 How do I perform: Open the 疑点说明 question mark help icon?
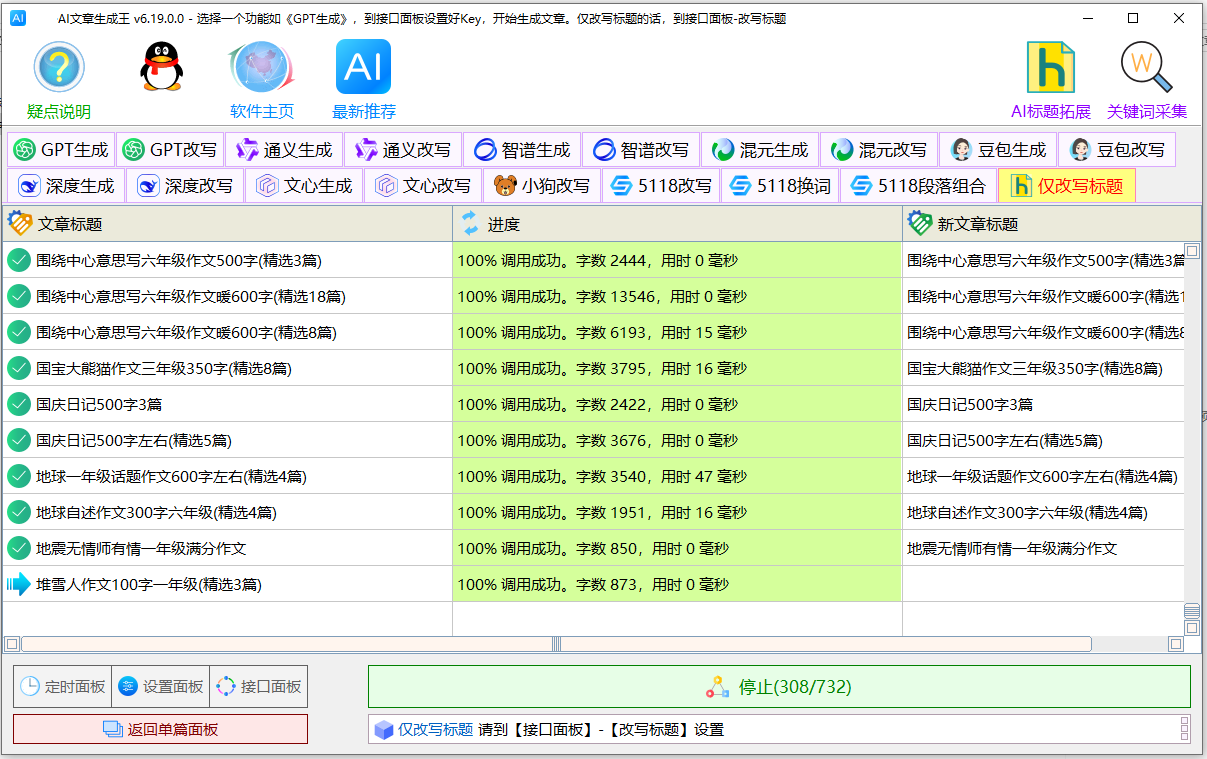[x=59, y=68]
